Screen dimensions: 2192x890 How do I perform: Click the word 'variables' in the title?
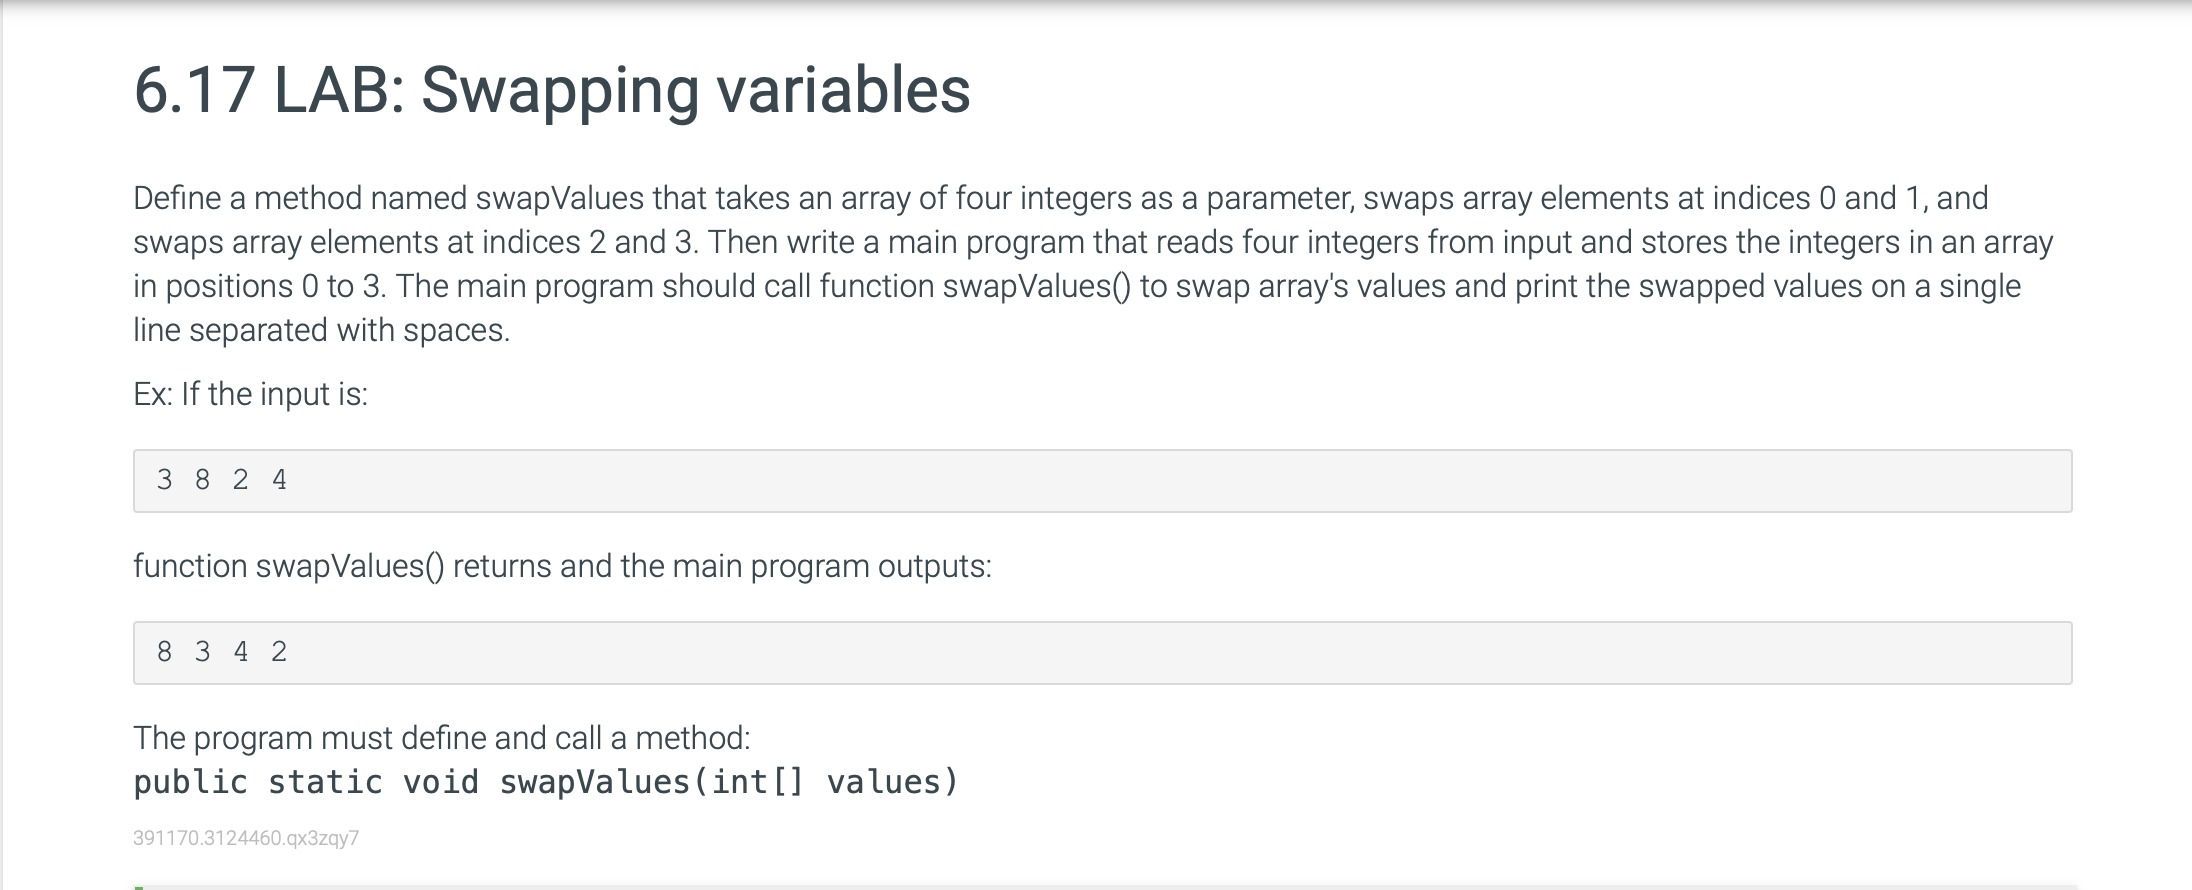tap(844, 90)
